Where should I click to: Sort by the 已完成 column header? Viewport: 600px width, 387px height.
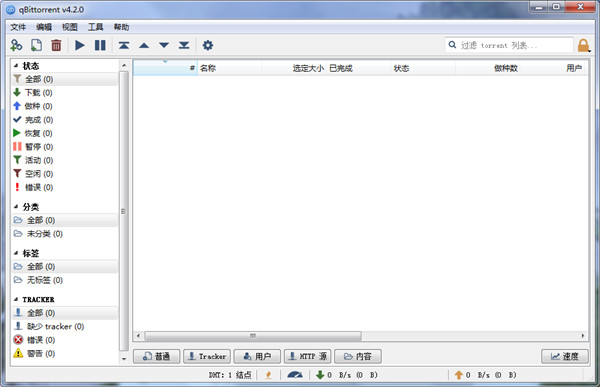[x=358, y=68]
